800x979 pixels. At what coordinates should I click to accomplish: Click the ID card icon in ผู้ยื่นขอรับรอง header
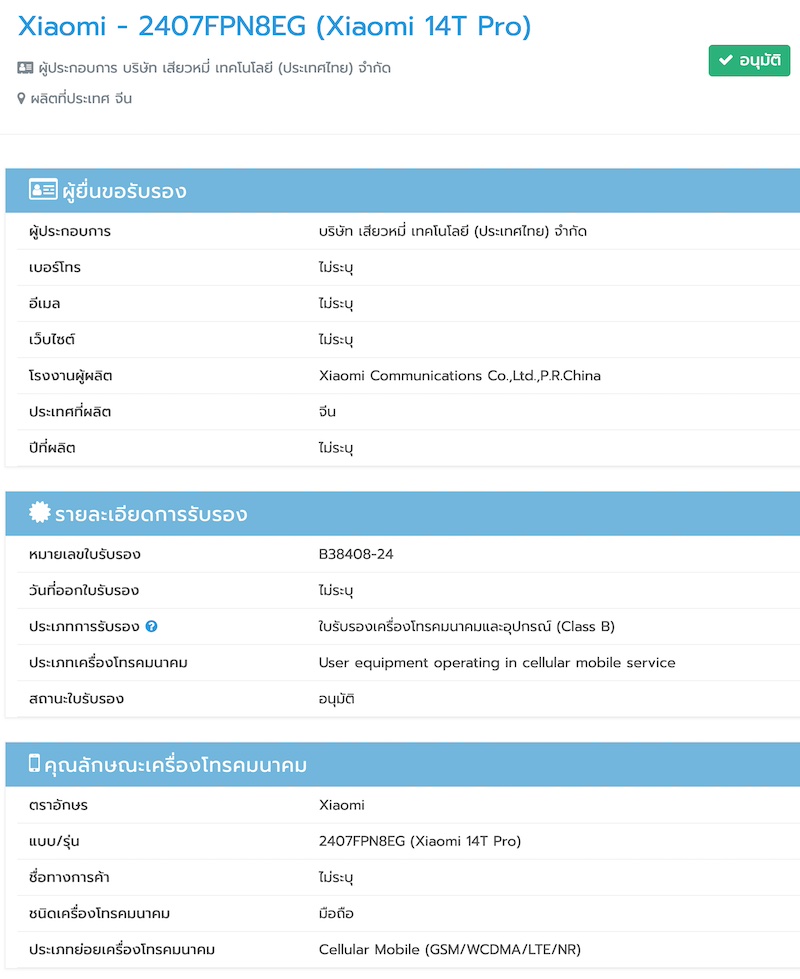point(43,190)
